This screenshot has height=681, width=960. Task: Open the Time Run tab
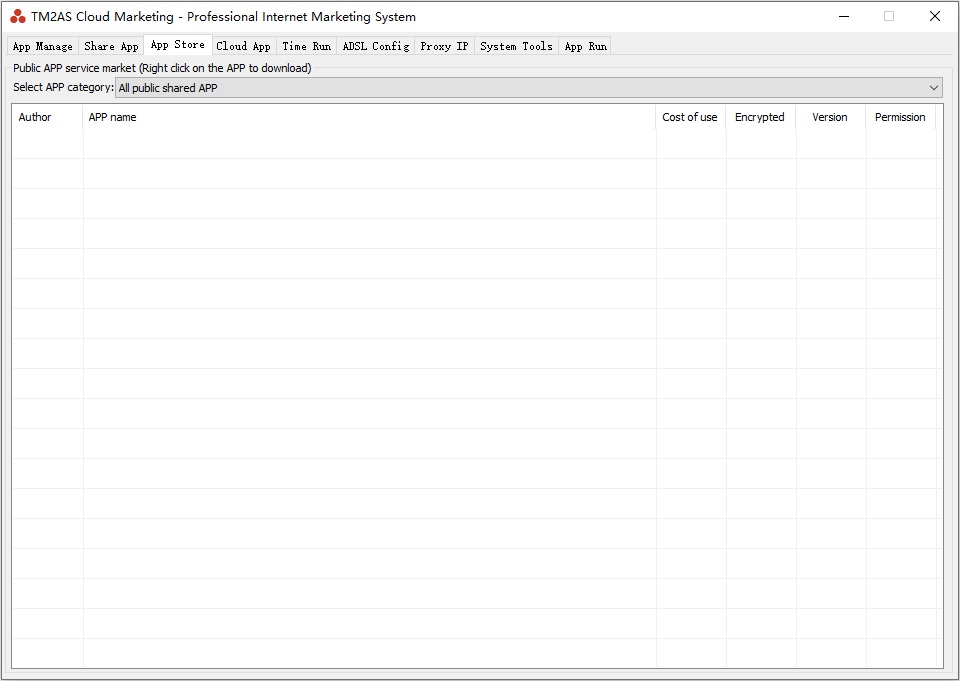[x=306, y=46]
